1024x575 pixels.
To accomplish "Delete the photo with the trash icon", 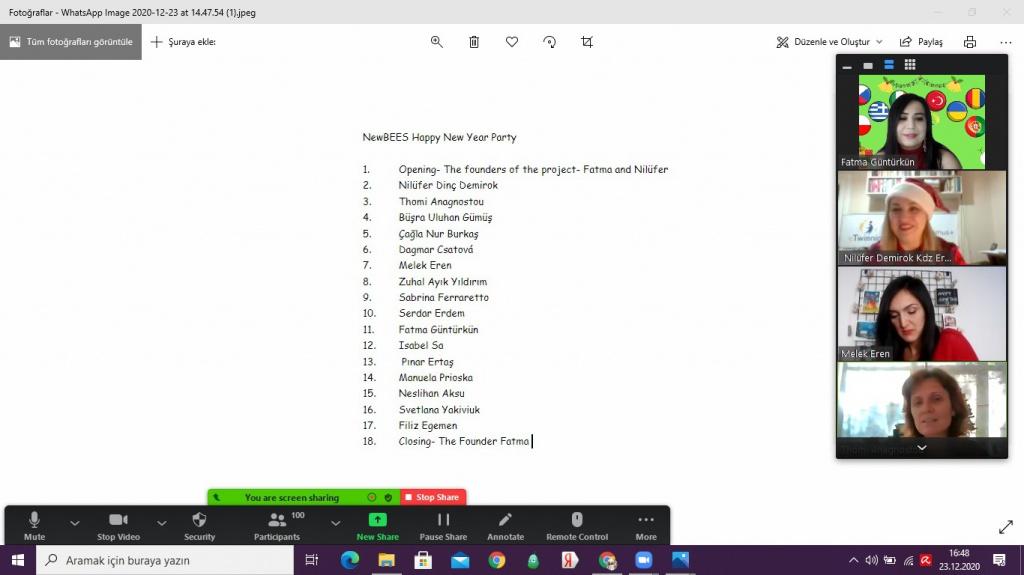I will click(x=474, y=42).
